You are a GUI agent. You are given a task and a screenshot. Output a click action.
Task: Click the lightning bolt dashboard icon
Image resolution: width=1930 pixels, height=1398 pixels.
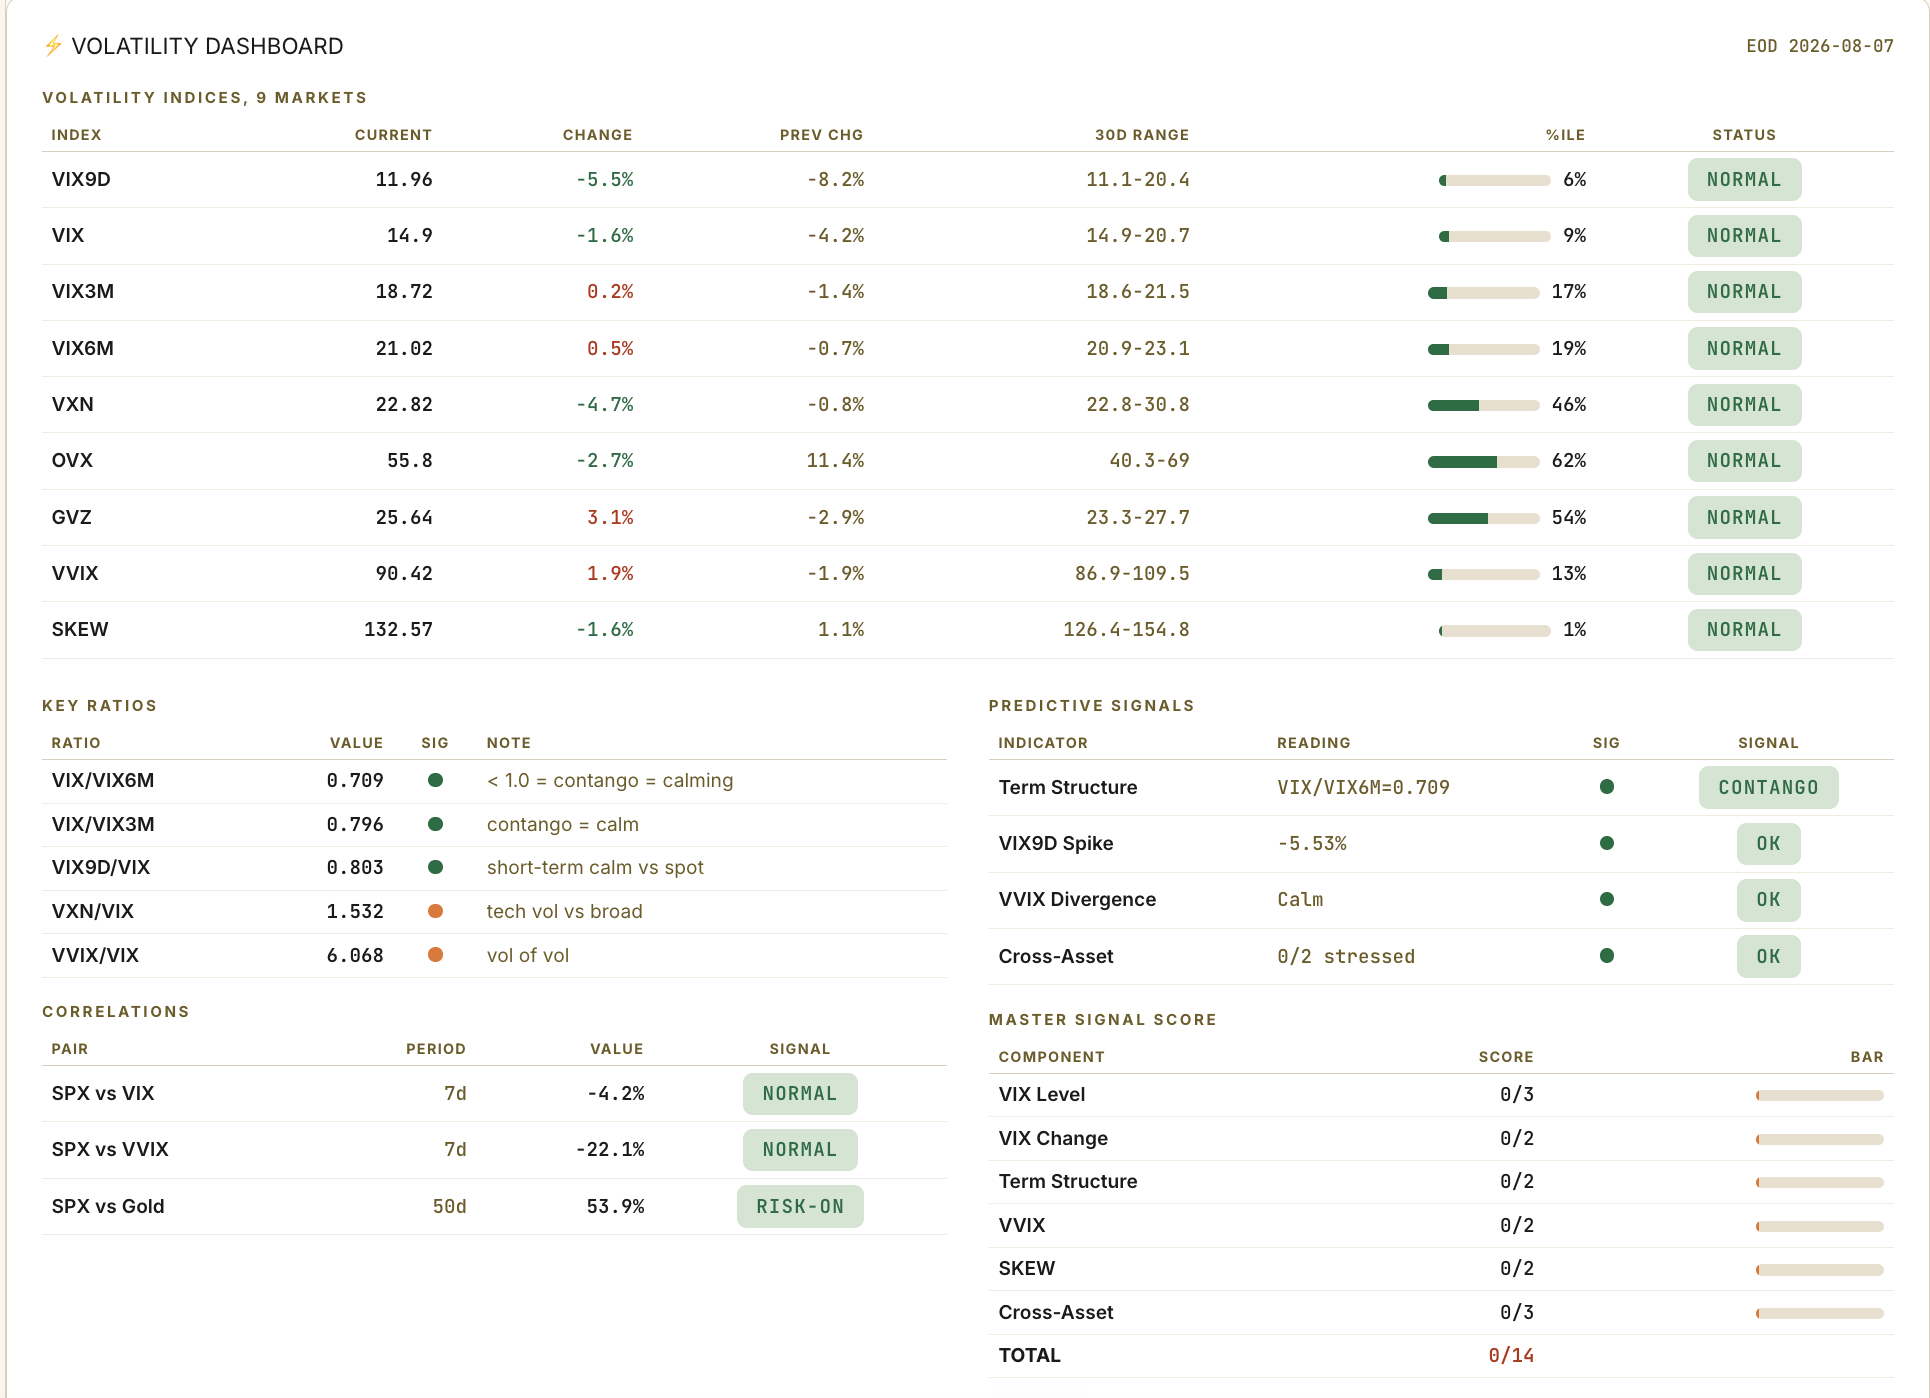pos(53,46)
